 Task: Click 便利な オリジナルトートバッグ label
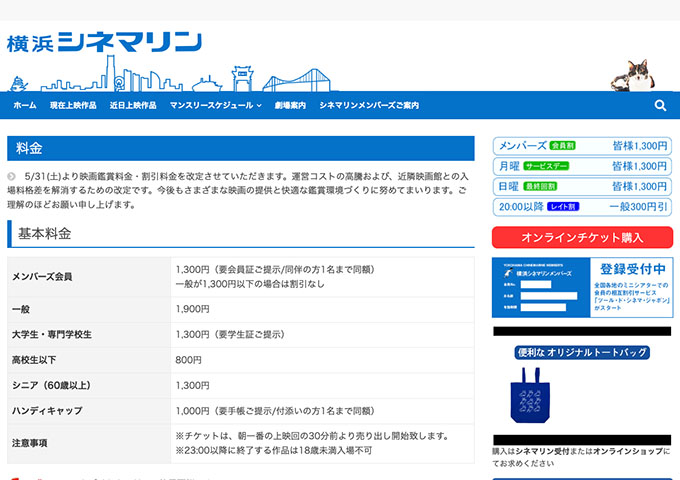click(582, 353)
